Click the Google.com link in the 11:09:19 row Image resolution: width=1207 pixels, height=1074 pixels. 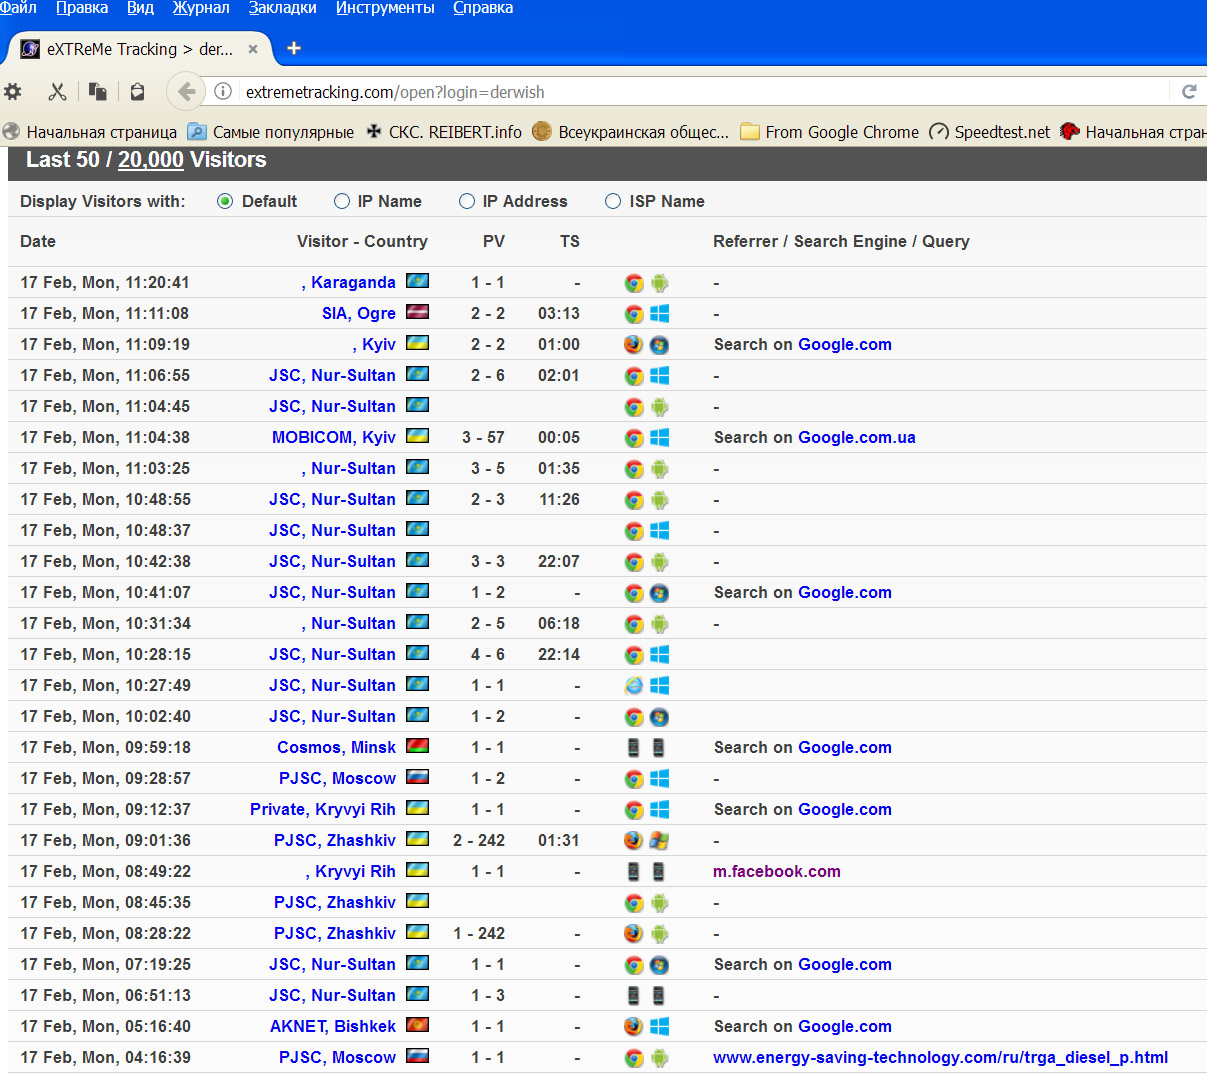click(845, 344)
